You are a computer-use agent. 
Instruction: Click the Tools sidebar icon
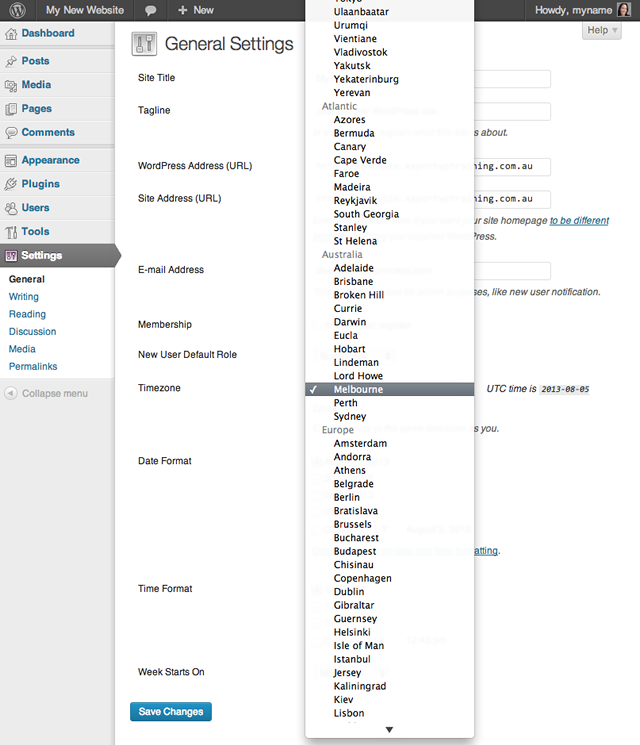[11, 232]
